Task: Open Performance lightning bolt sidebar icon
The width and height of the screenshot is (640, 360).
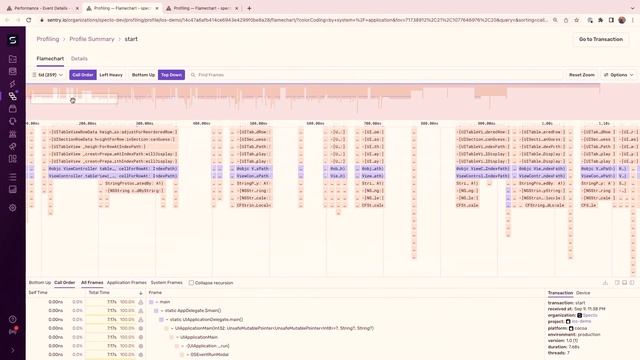Action: coord(13,84)
